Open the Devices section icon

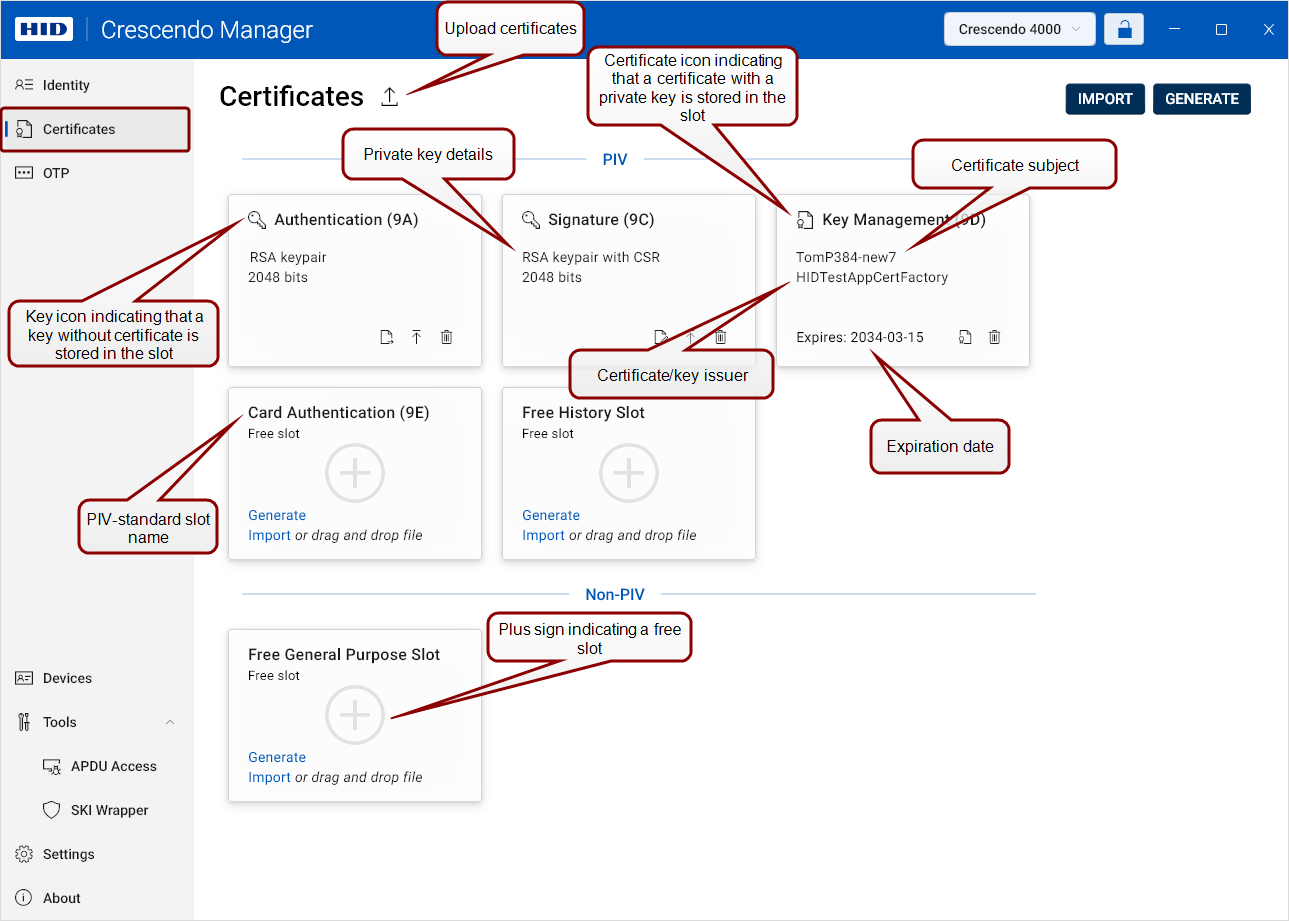point(25,678)
